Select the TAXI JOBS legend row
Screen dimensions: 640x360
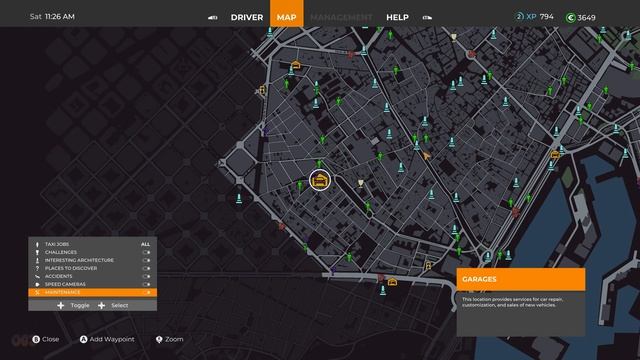click(x=93, y=244)
